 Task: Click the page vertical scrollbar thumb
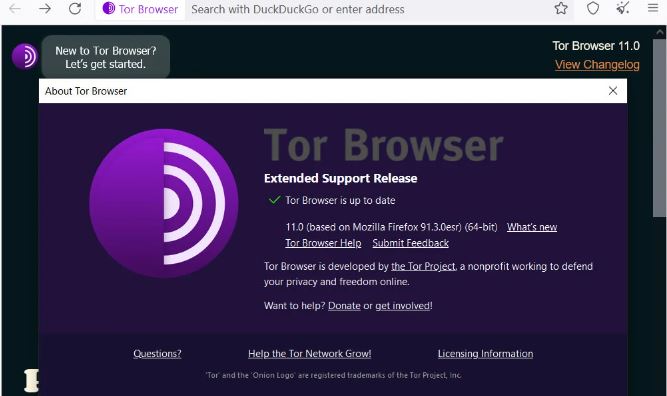click(x=659, y=128)
